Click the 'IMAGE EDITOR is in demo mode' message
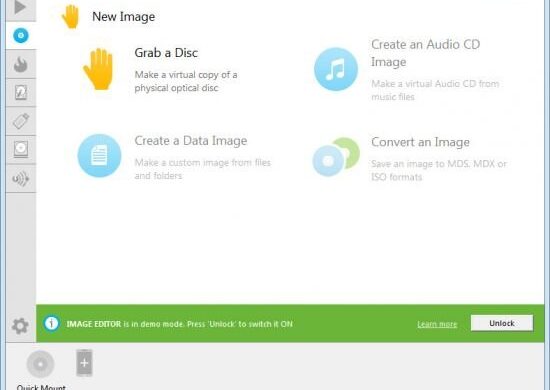Image resolution: width=550 pixels, height=390 pixels. [x=179, y=324]
